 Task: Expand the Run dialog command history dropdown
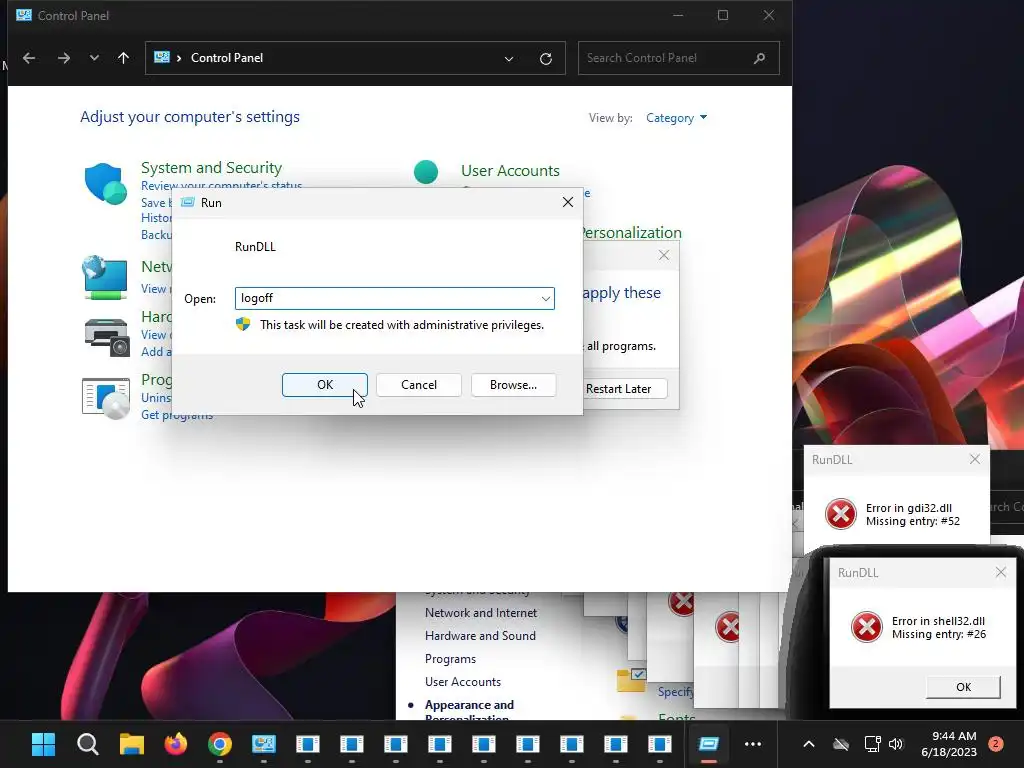click(545, 298)
